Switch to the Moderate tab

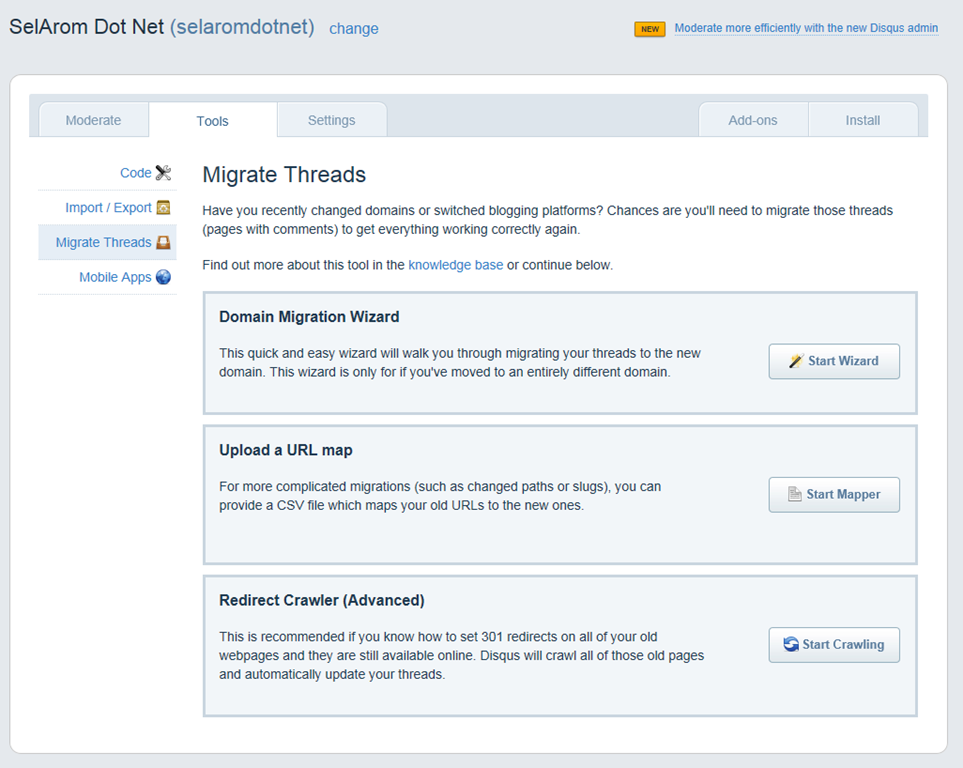pos(93,120)
